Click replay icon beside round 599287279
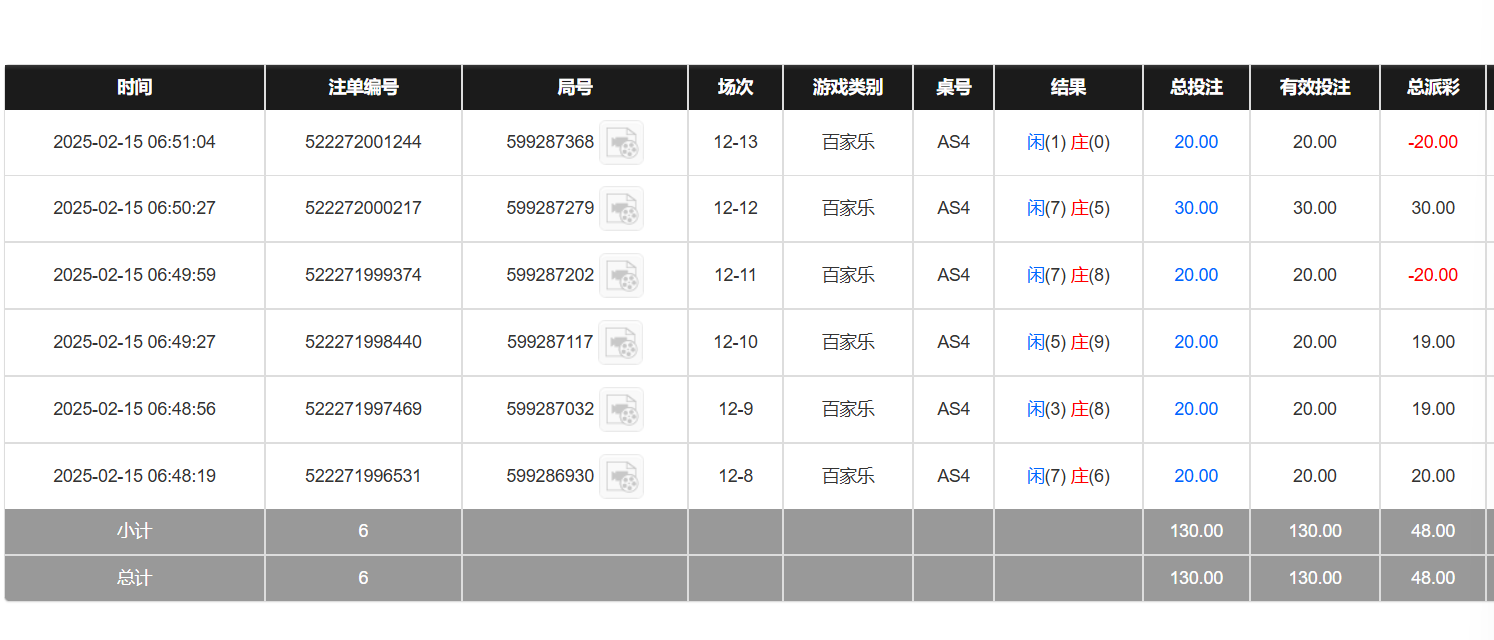This screenshot has width=1494, height=640. (621, 209)
